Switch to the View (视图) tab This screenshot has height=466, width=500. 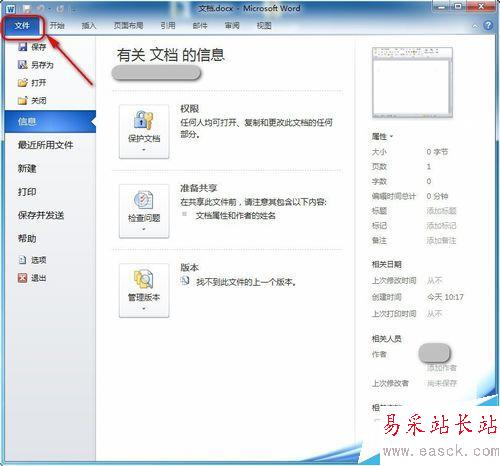(264, 26)
